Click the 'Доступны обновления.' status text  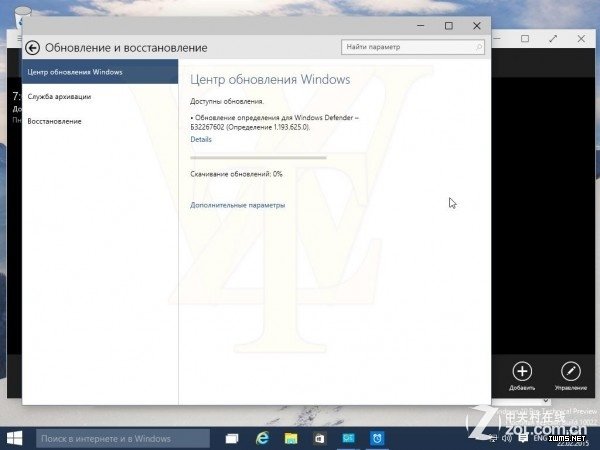[x=227, y=101]
